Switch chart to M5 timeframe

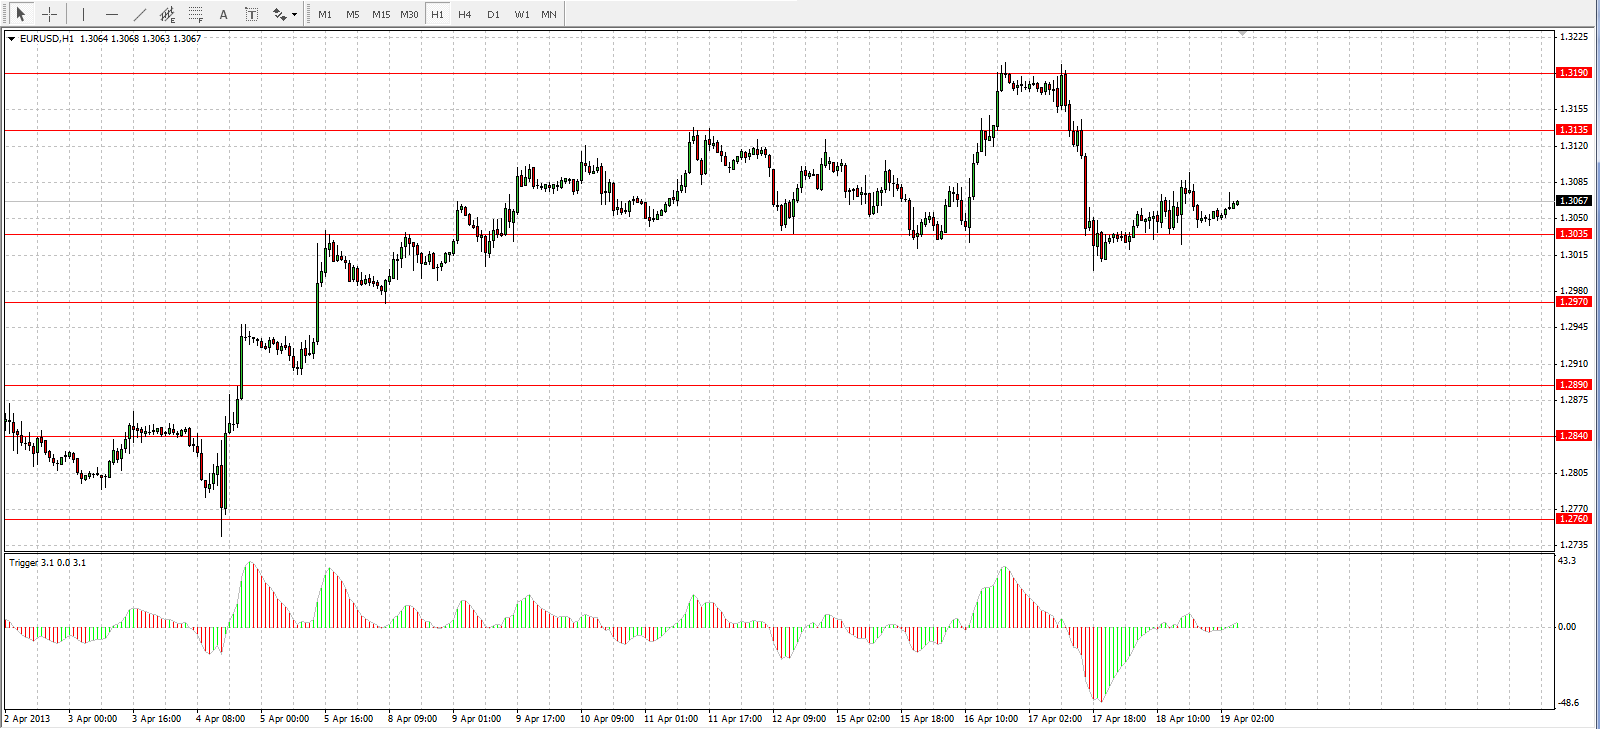(353, 14)
